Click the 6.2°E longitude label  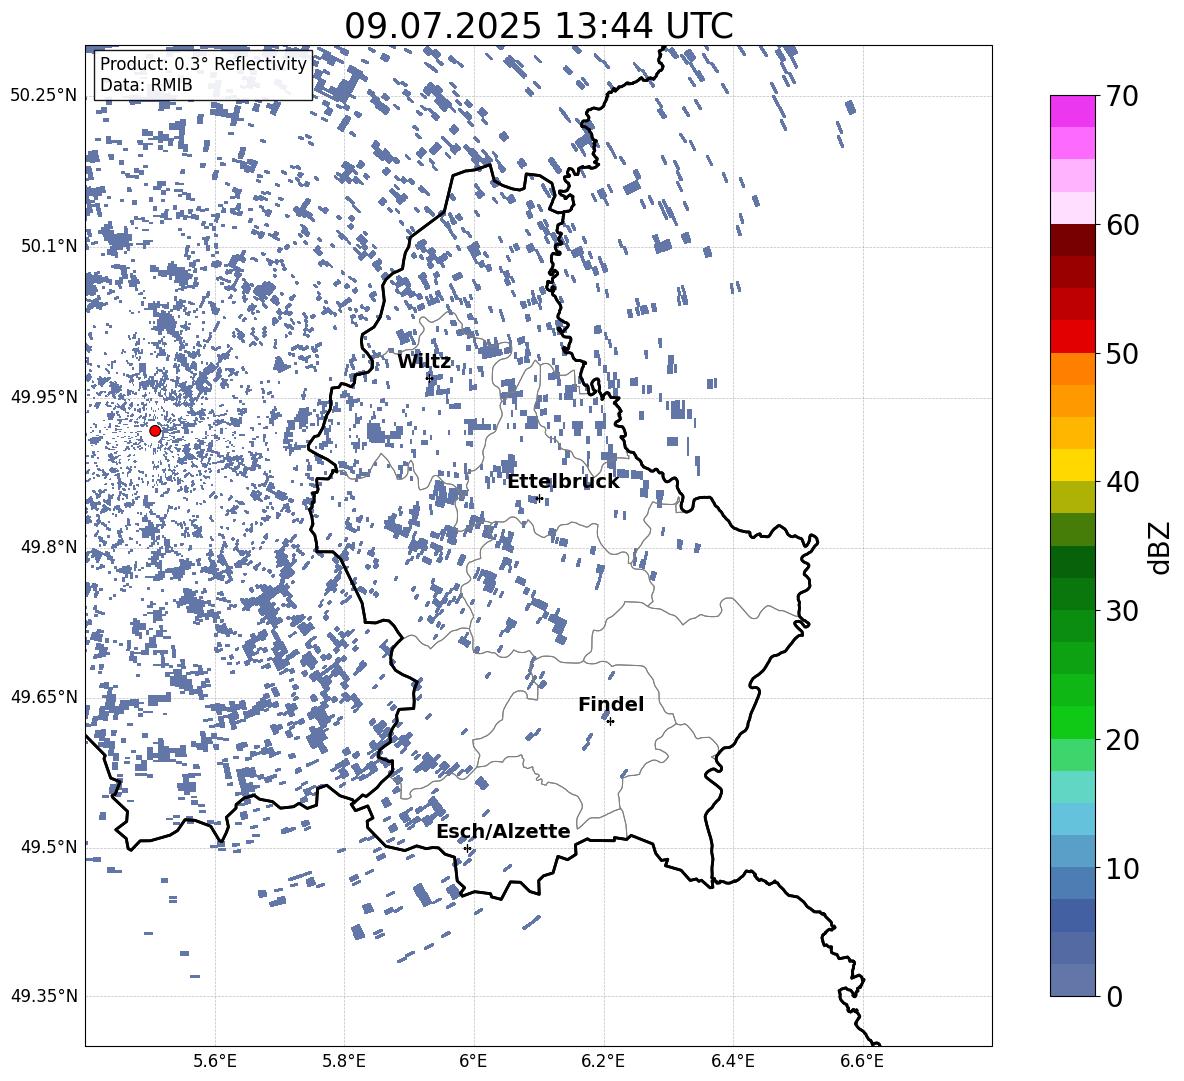603,1061
